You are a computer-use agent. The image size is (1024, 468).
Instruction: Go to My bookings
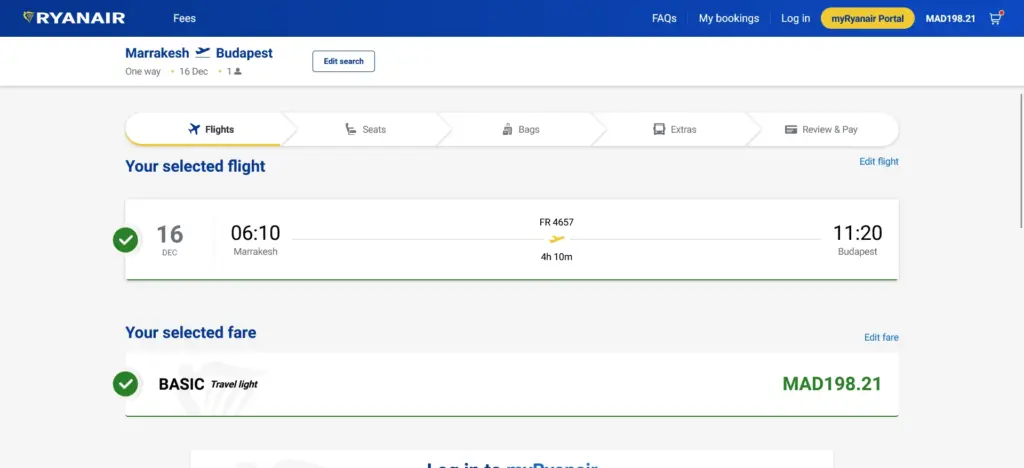(x=729, y=18)
